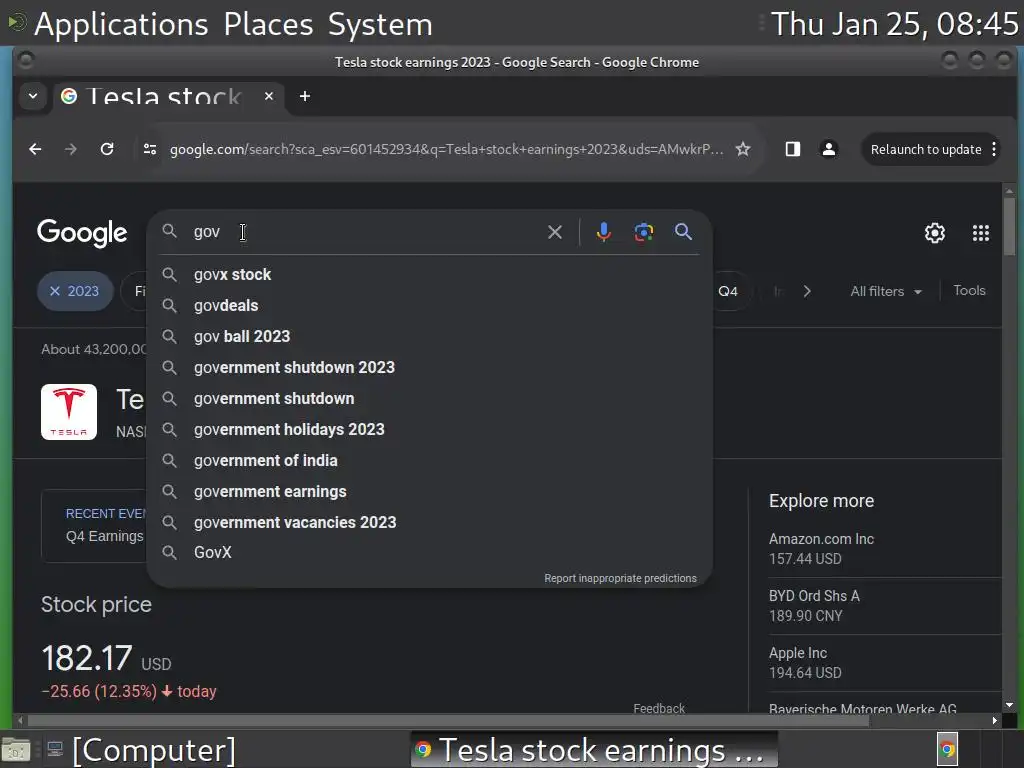
Task: Click Report inappropriate predictions link
Action: click(x=620, y=579)
